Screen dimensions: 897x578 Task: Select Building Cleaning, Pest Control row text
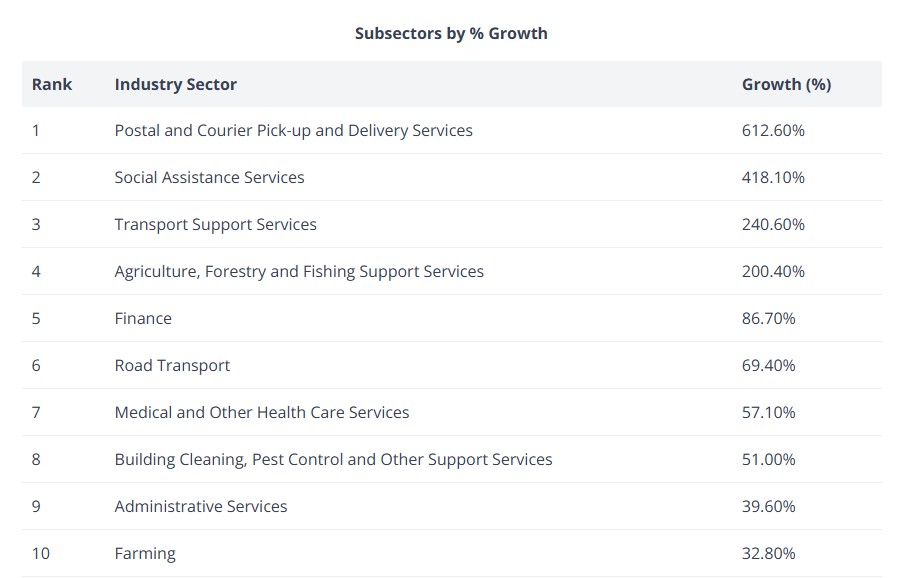pyautogui.click(x=333, y=459)
